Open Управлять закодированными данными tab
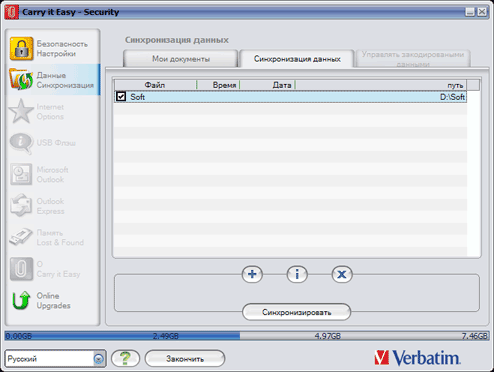Viewport: 494px width, 372px height. click(413, 59)
